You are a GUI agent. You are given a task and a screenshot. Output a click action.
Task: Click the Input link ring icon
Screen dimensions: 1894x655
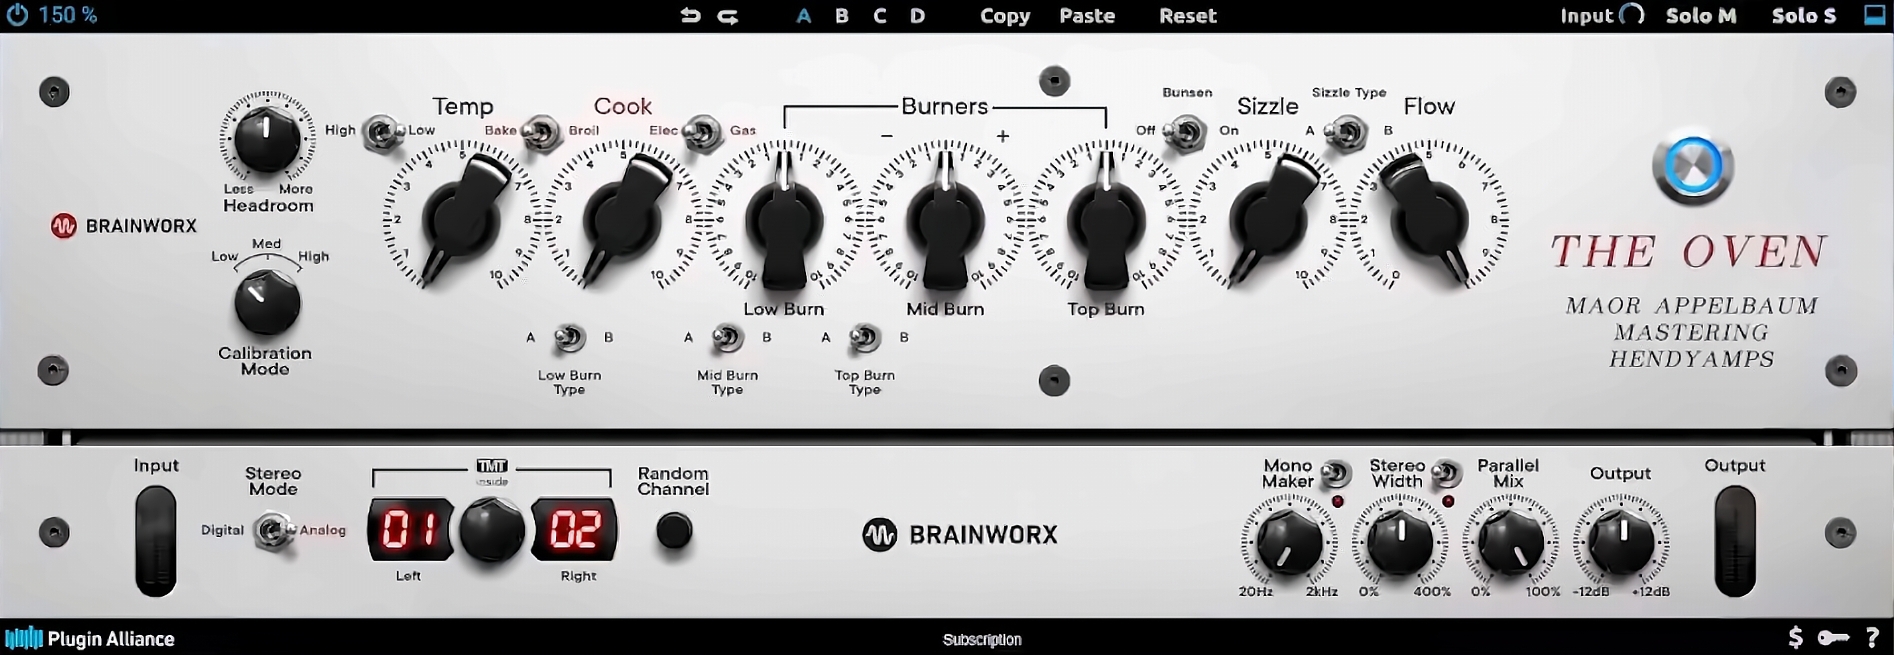[1631, 15]
